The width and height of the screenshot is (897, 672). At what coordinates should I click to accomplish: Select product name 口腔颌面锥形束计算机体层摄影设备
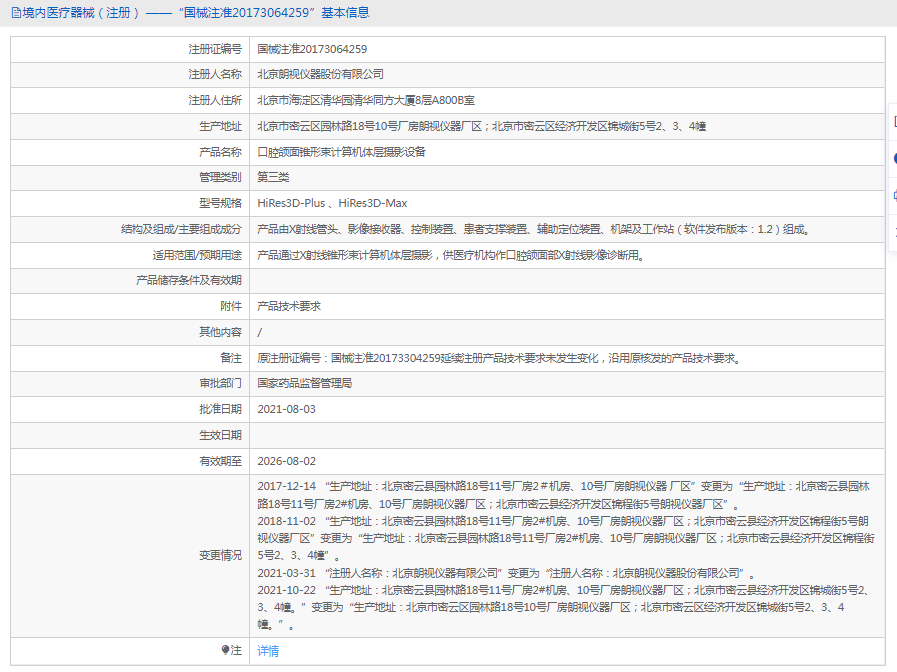tap(342, 152)
